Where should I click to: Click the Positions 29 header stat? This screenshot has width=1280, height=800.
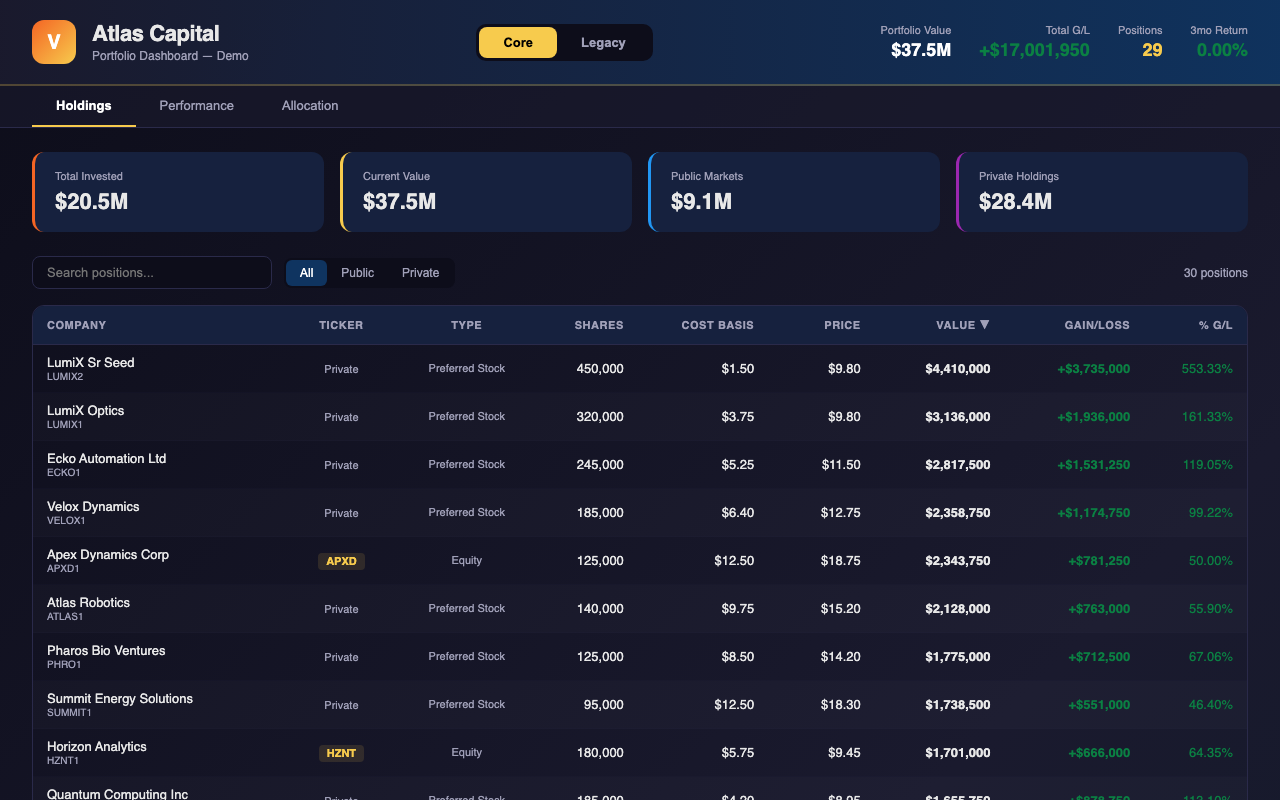click(x=1140, y=42)
